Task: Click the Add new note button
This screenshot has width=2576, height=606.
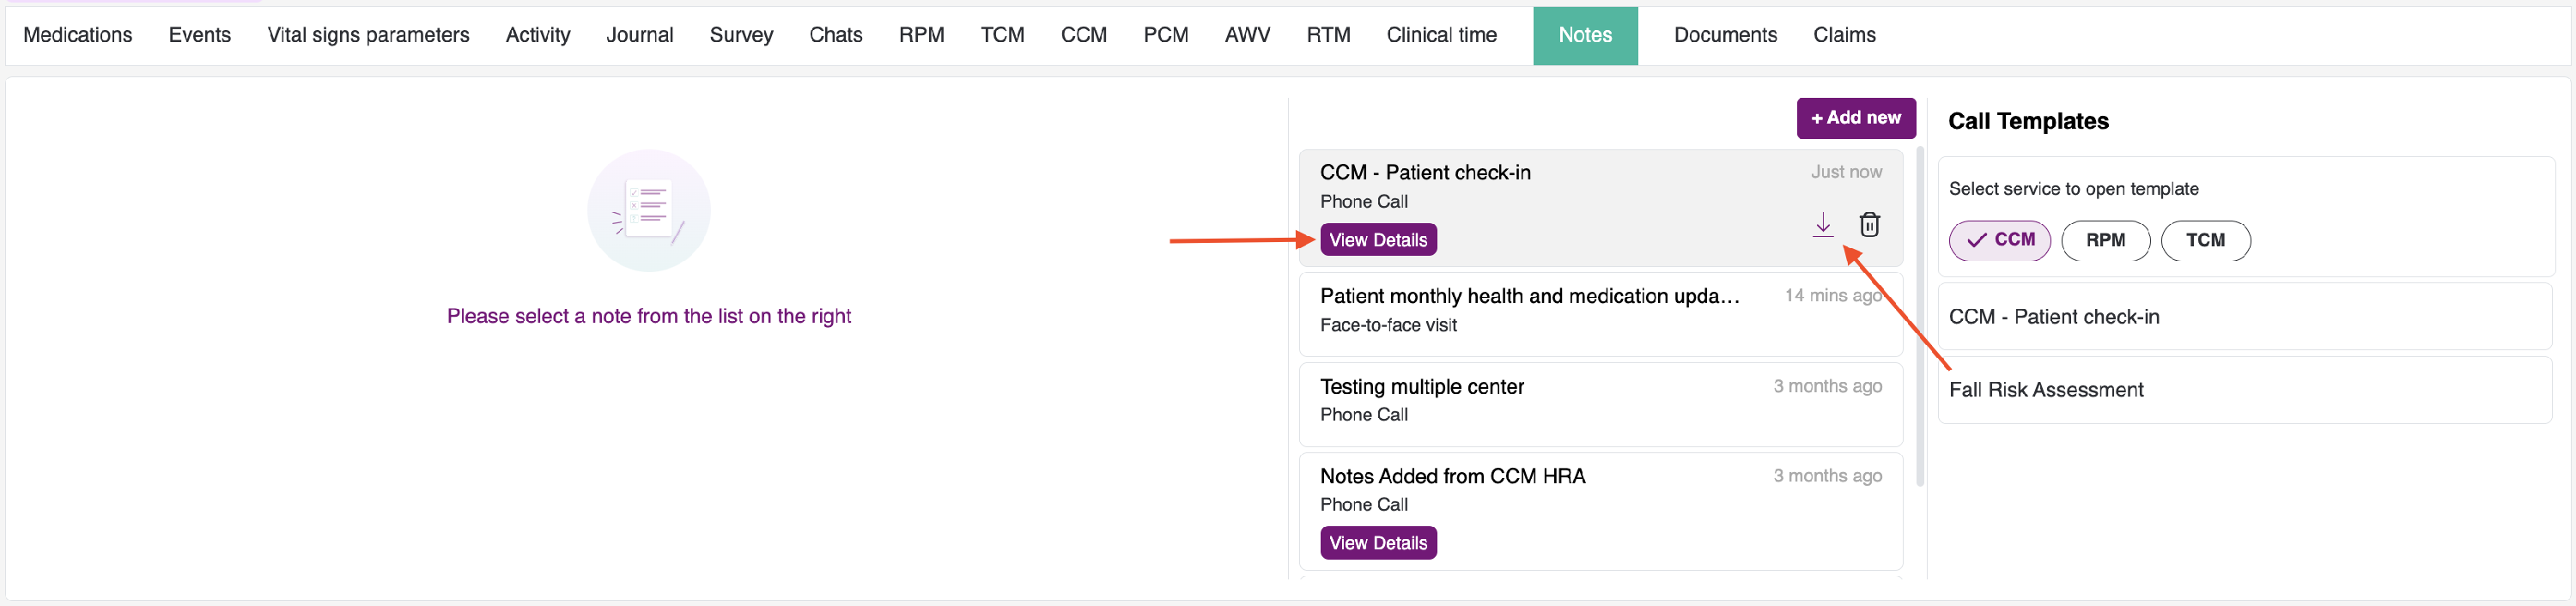Action: pos(1855,118)
